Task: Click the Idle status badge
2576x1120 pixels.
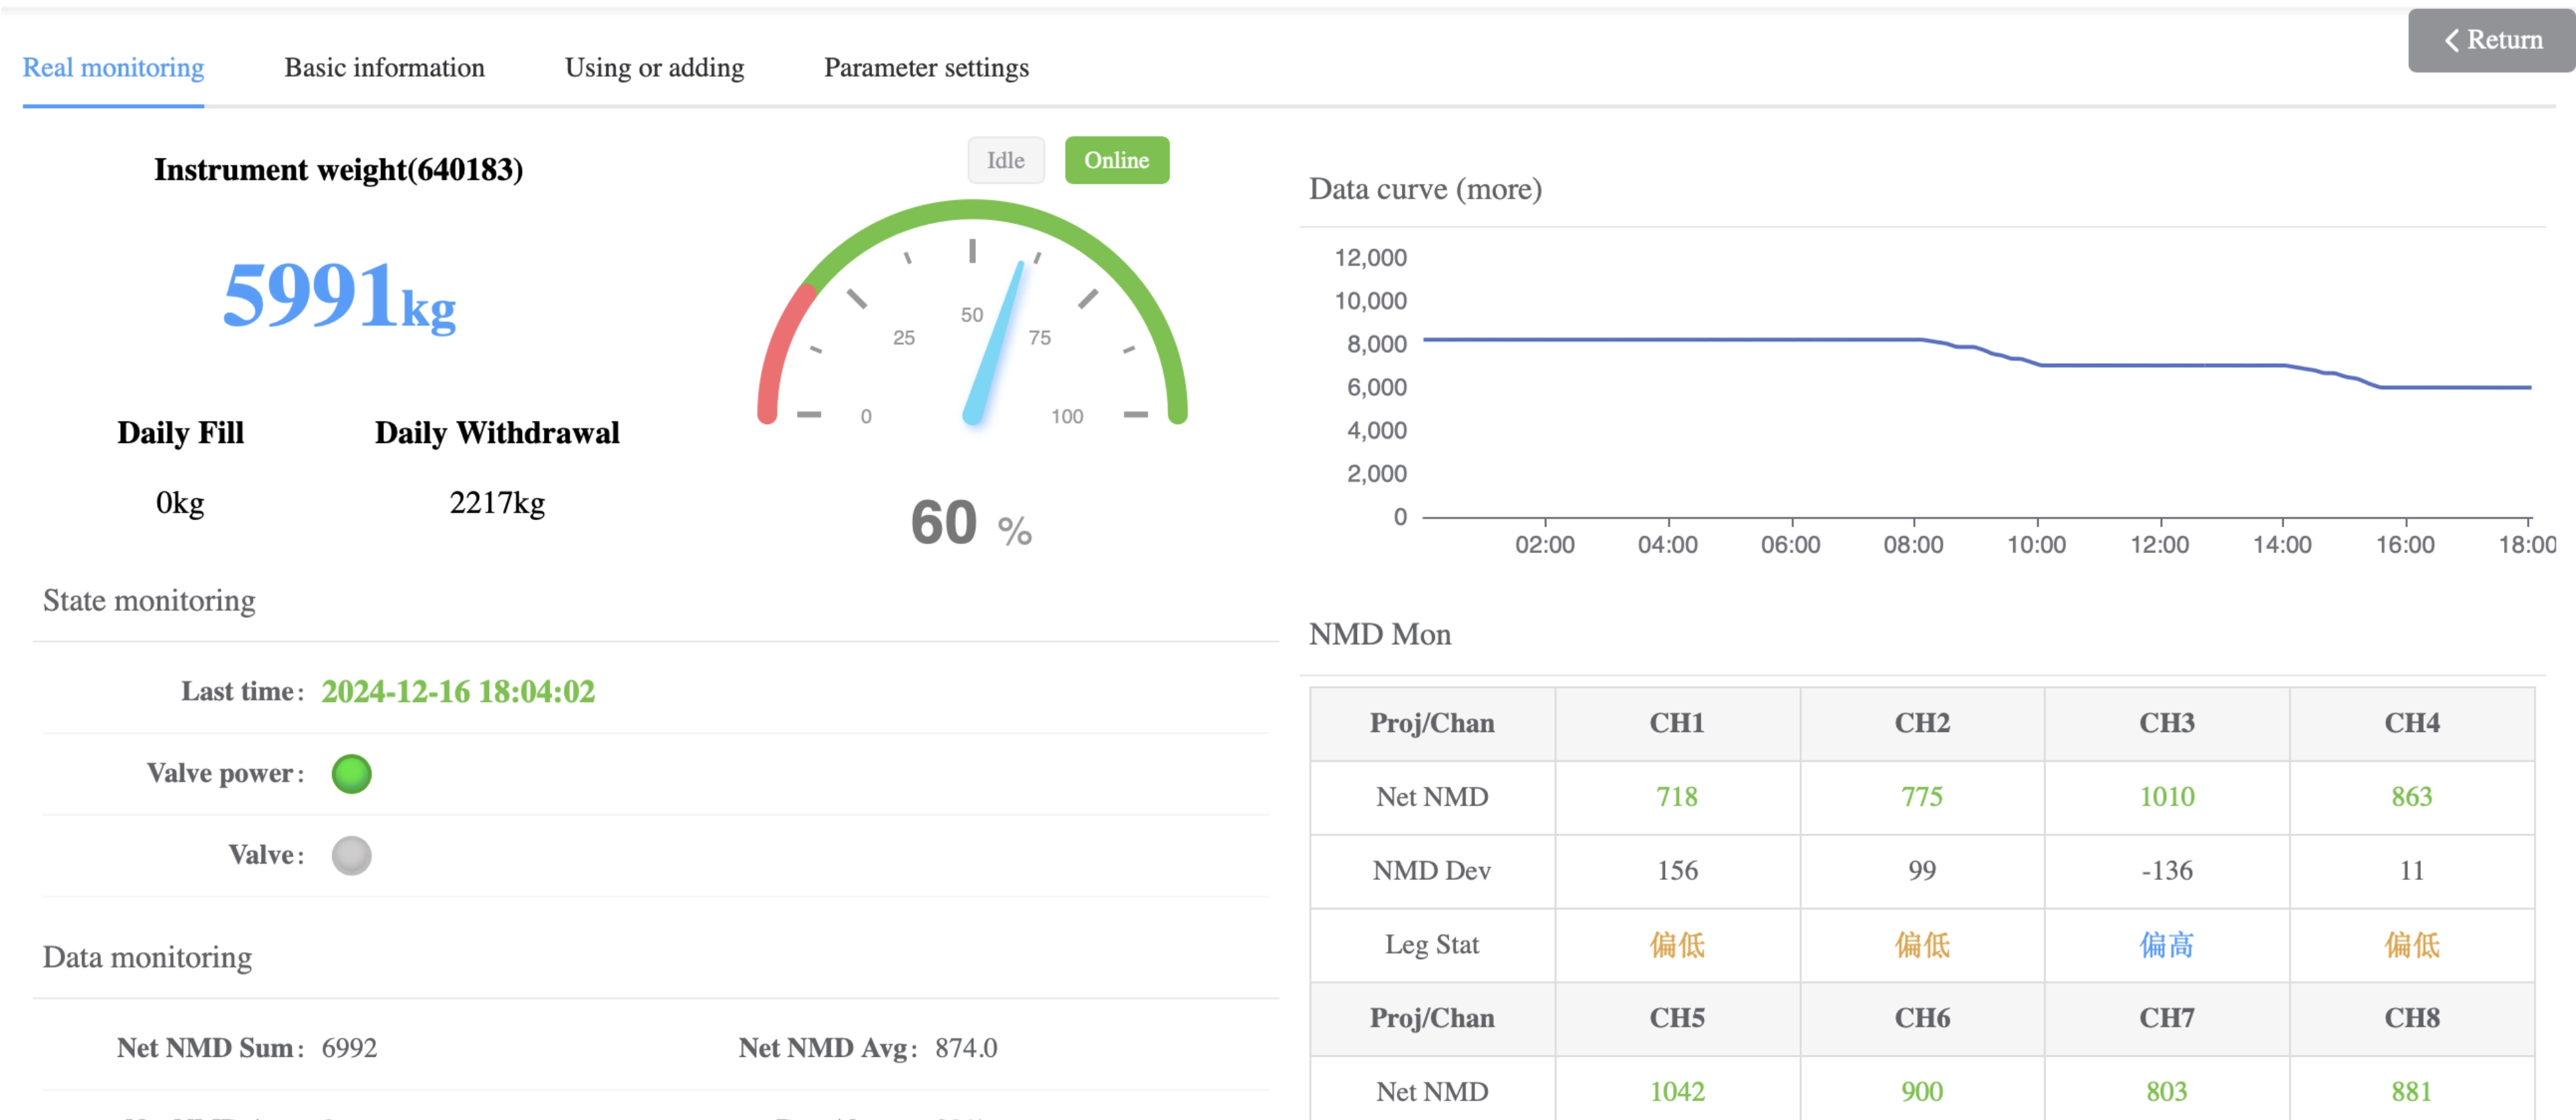Action: click(1005, 160)
